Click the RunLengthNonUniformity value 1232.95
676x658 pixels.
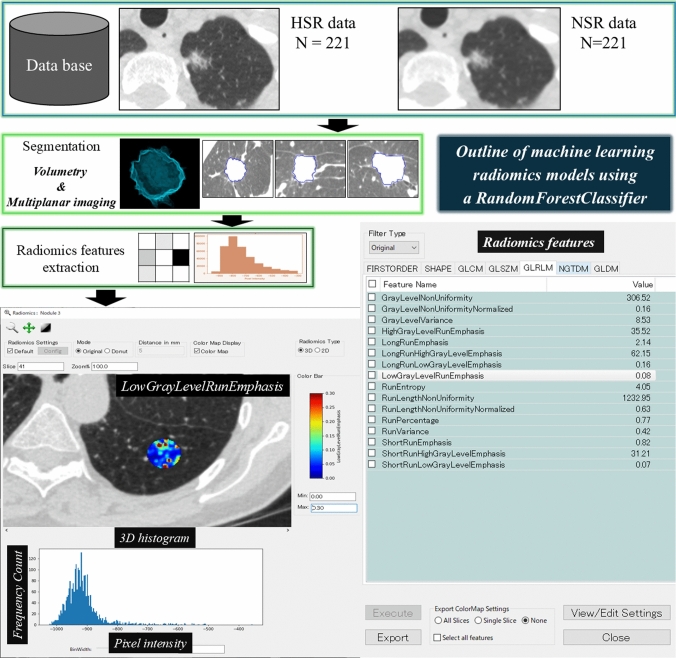[x=636, y=398]
